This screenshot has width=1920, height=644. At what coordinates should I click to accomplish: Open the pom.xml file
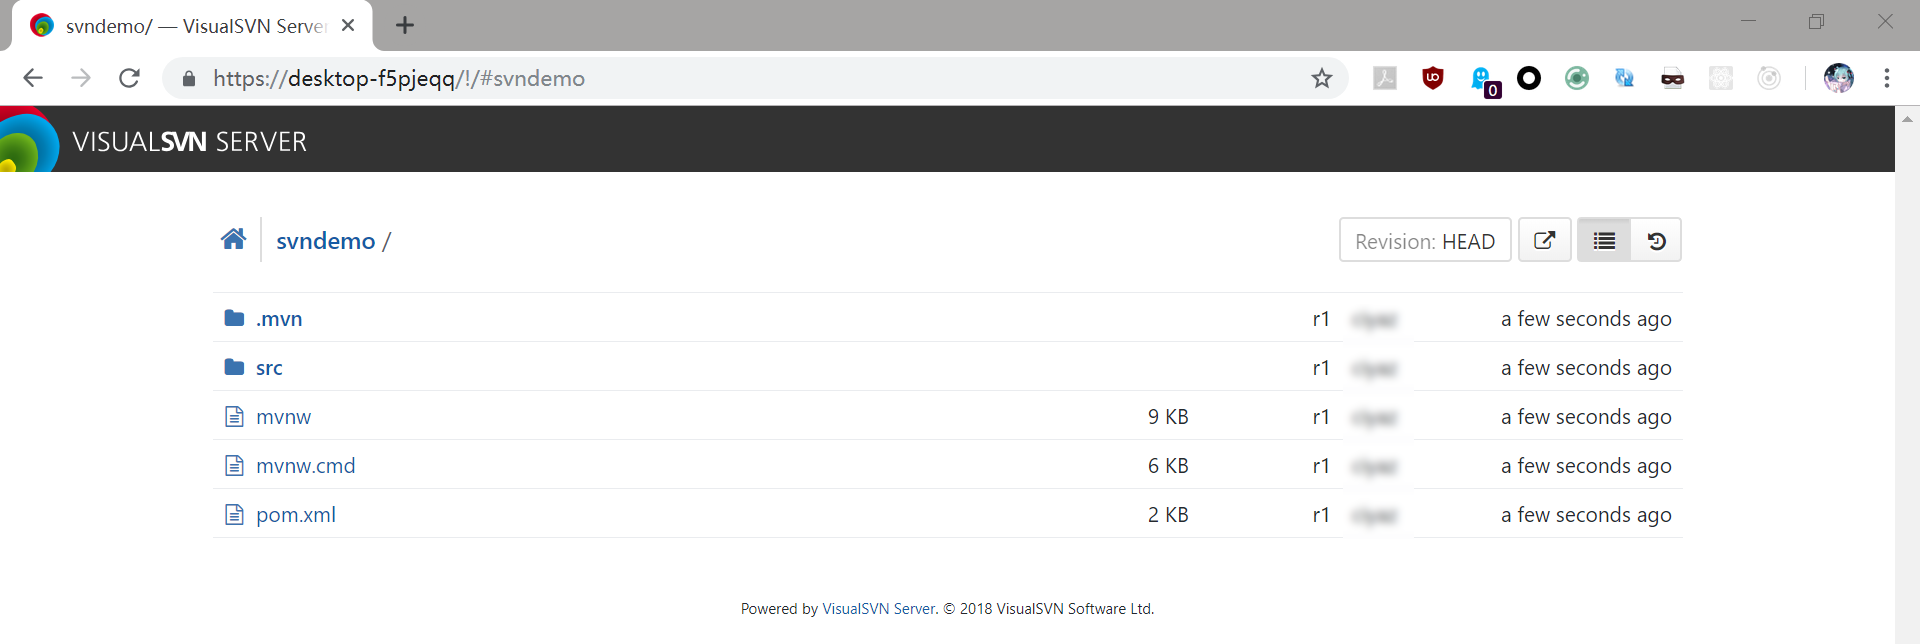click(x=295, y=515)
